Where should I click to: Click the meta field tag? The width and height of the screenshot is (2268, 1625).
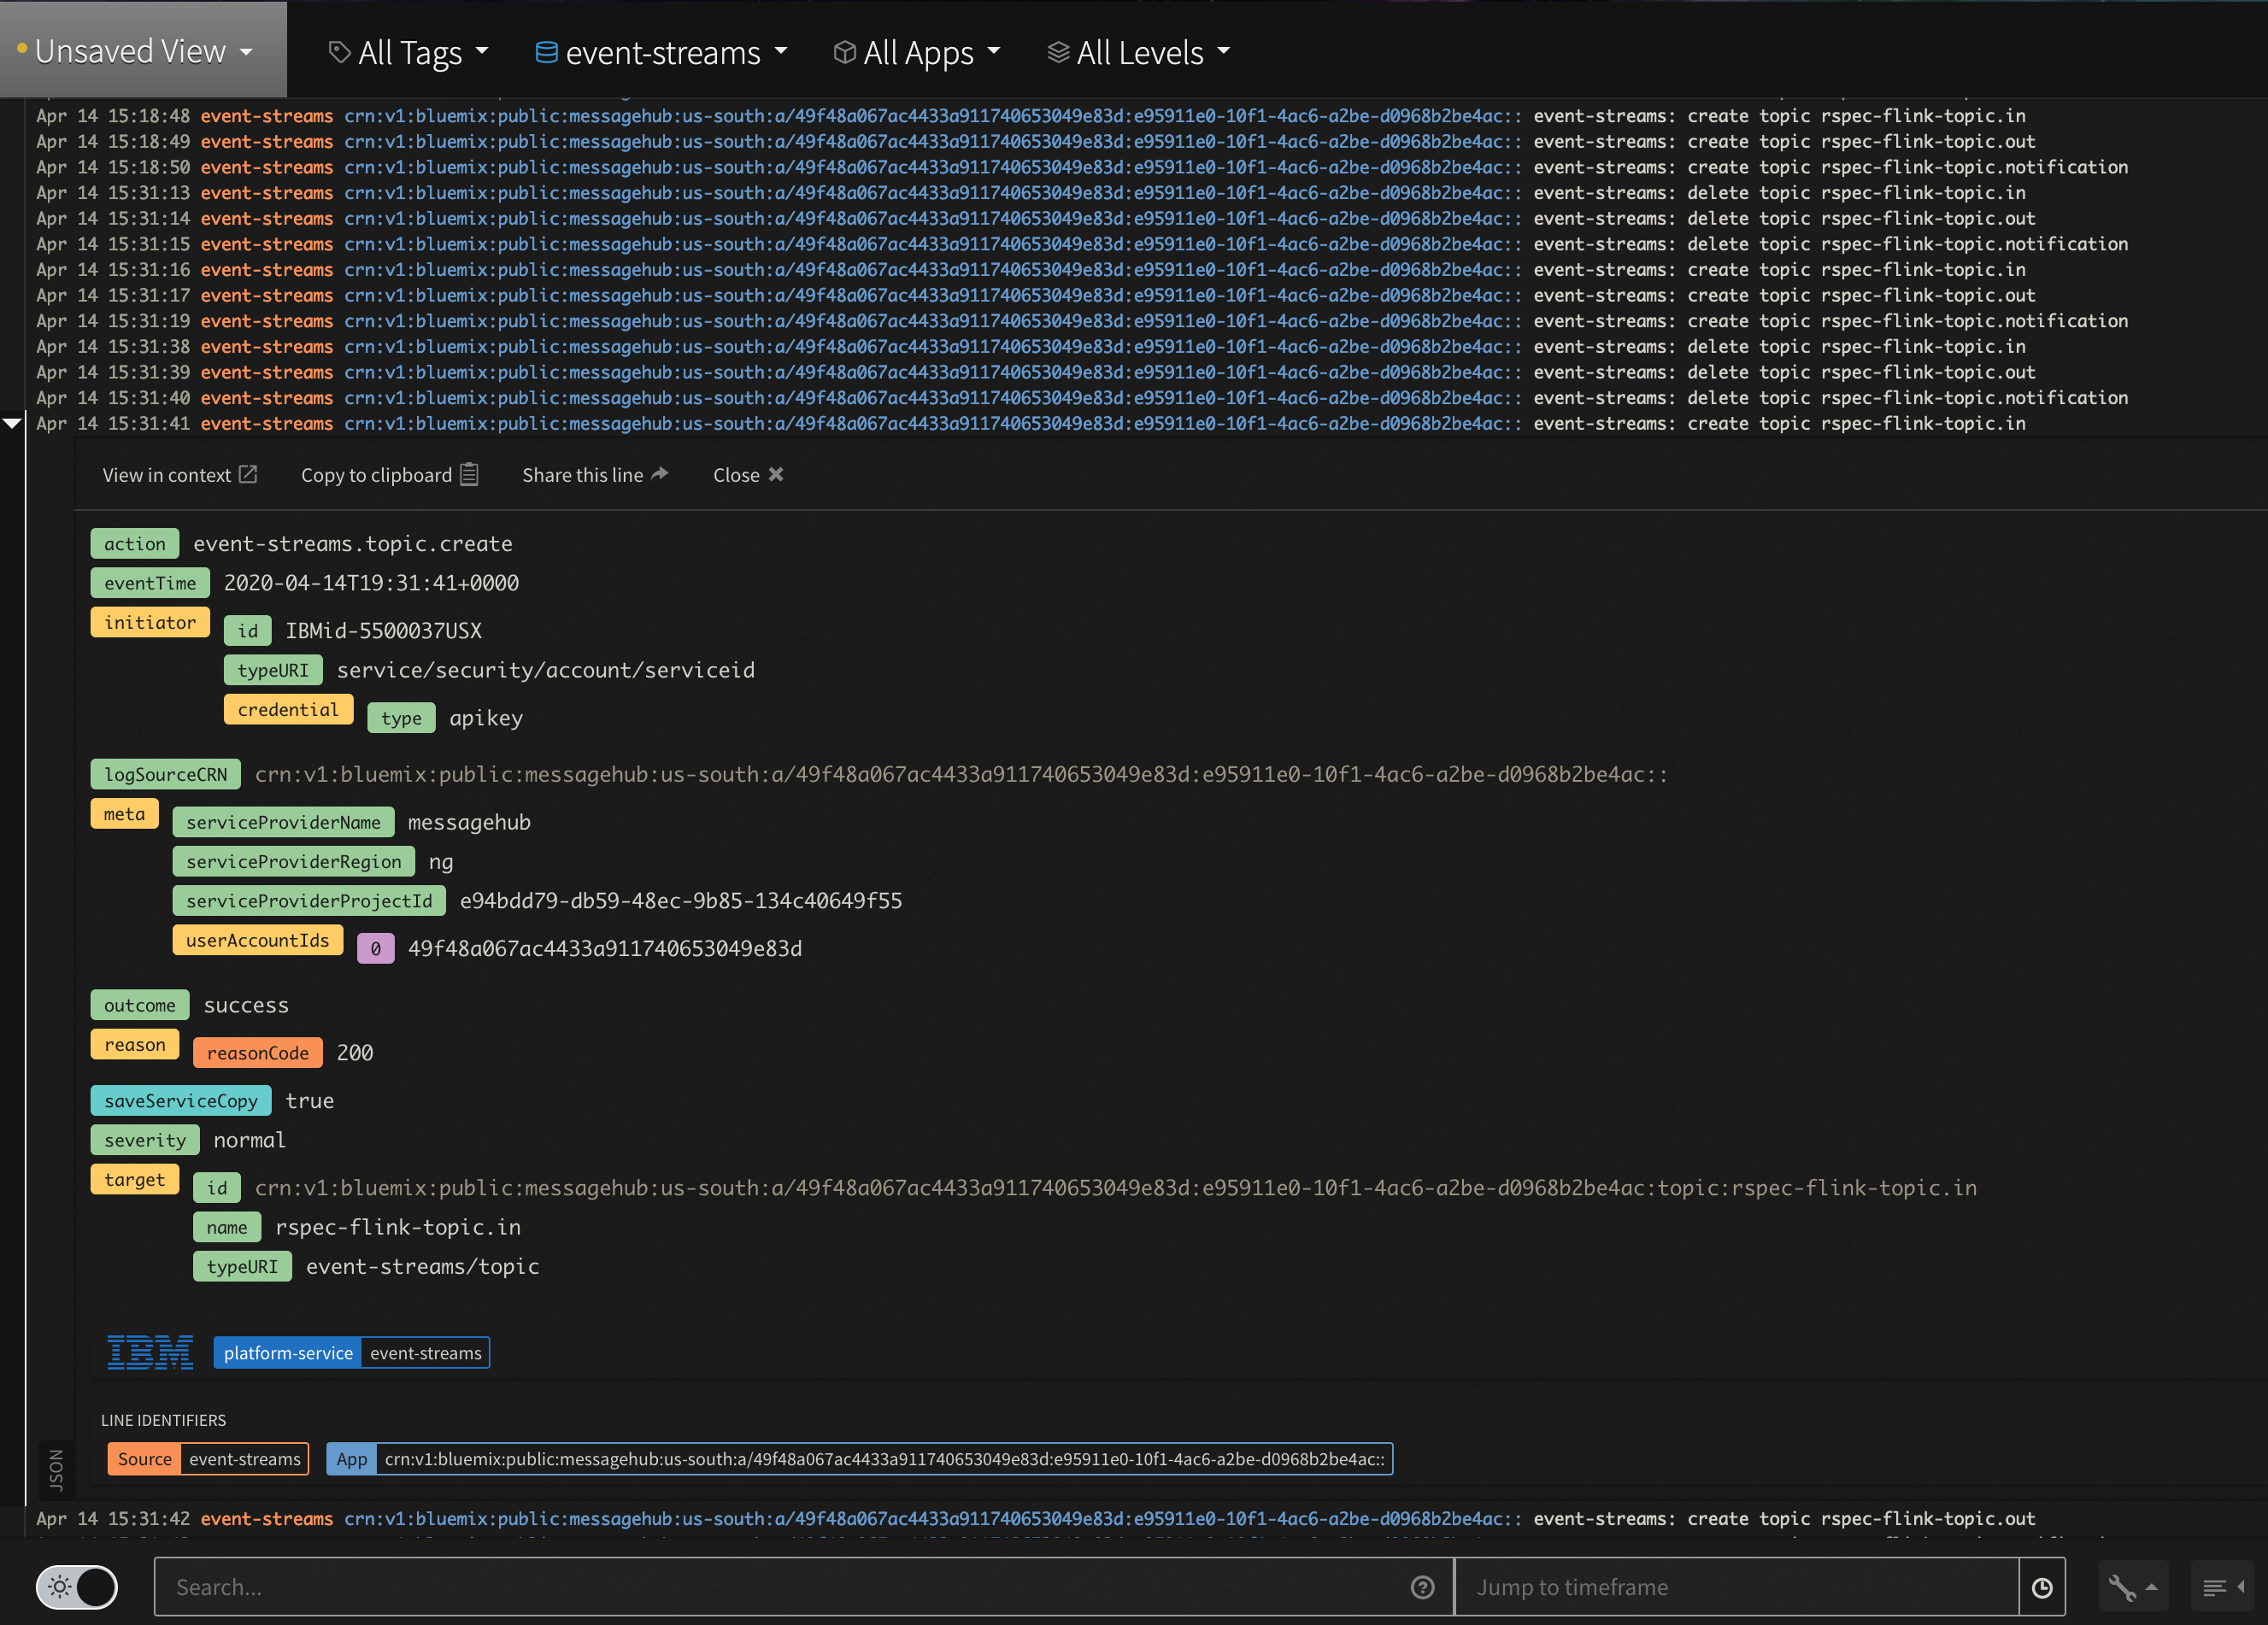pyautogui.click(x=124, y=814)
